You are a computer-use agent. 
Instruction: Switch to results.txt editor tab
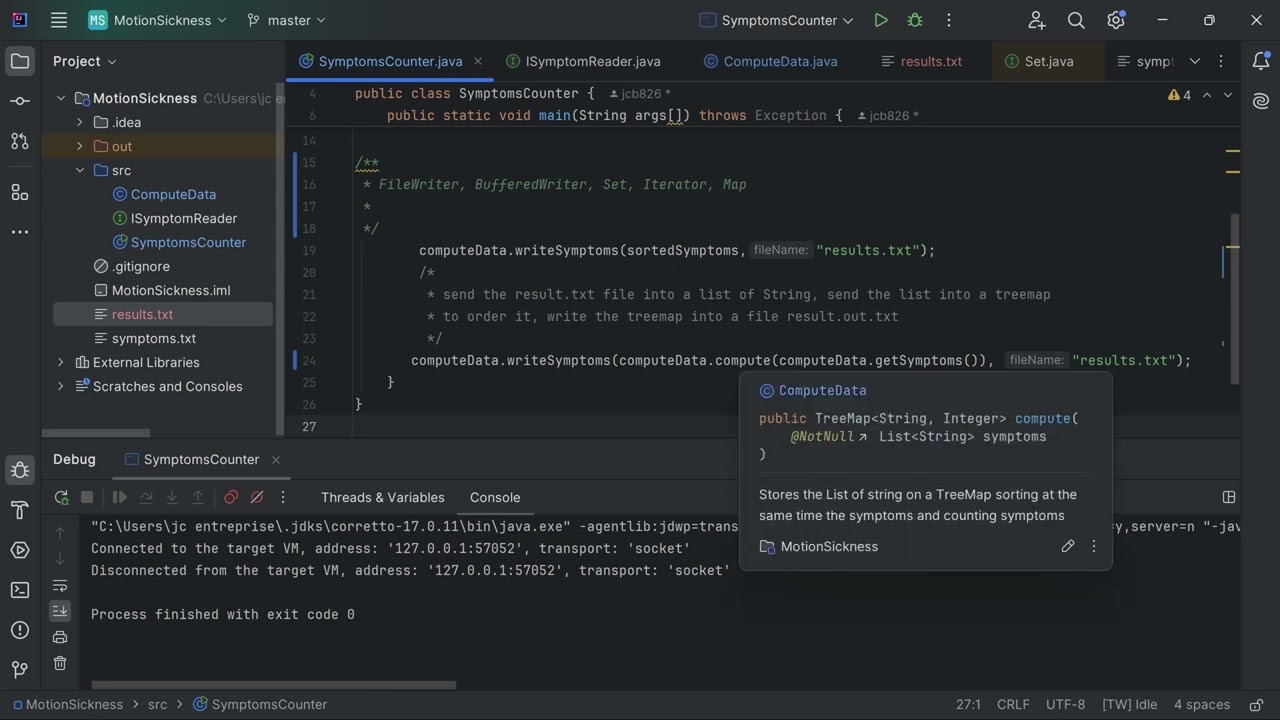[921, 61]
